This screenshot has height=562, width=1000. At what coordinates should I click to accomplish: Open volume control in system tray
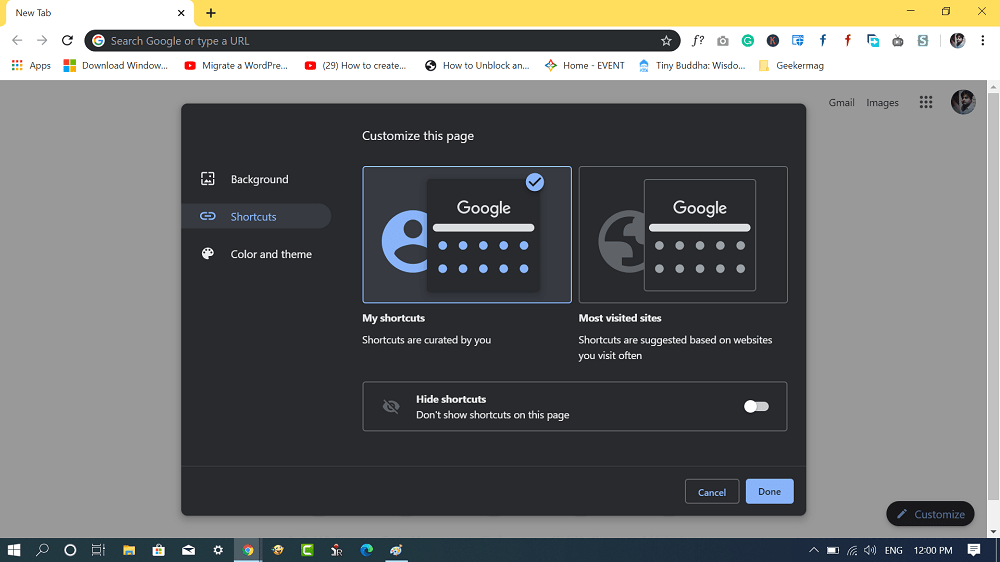(870, 550)
